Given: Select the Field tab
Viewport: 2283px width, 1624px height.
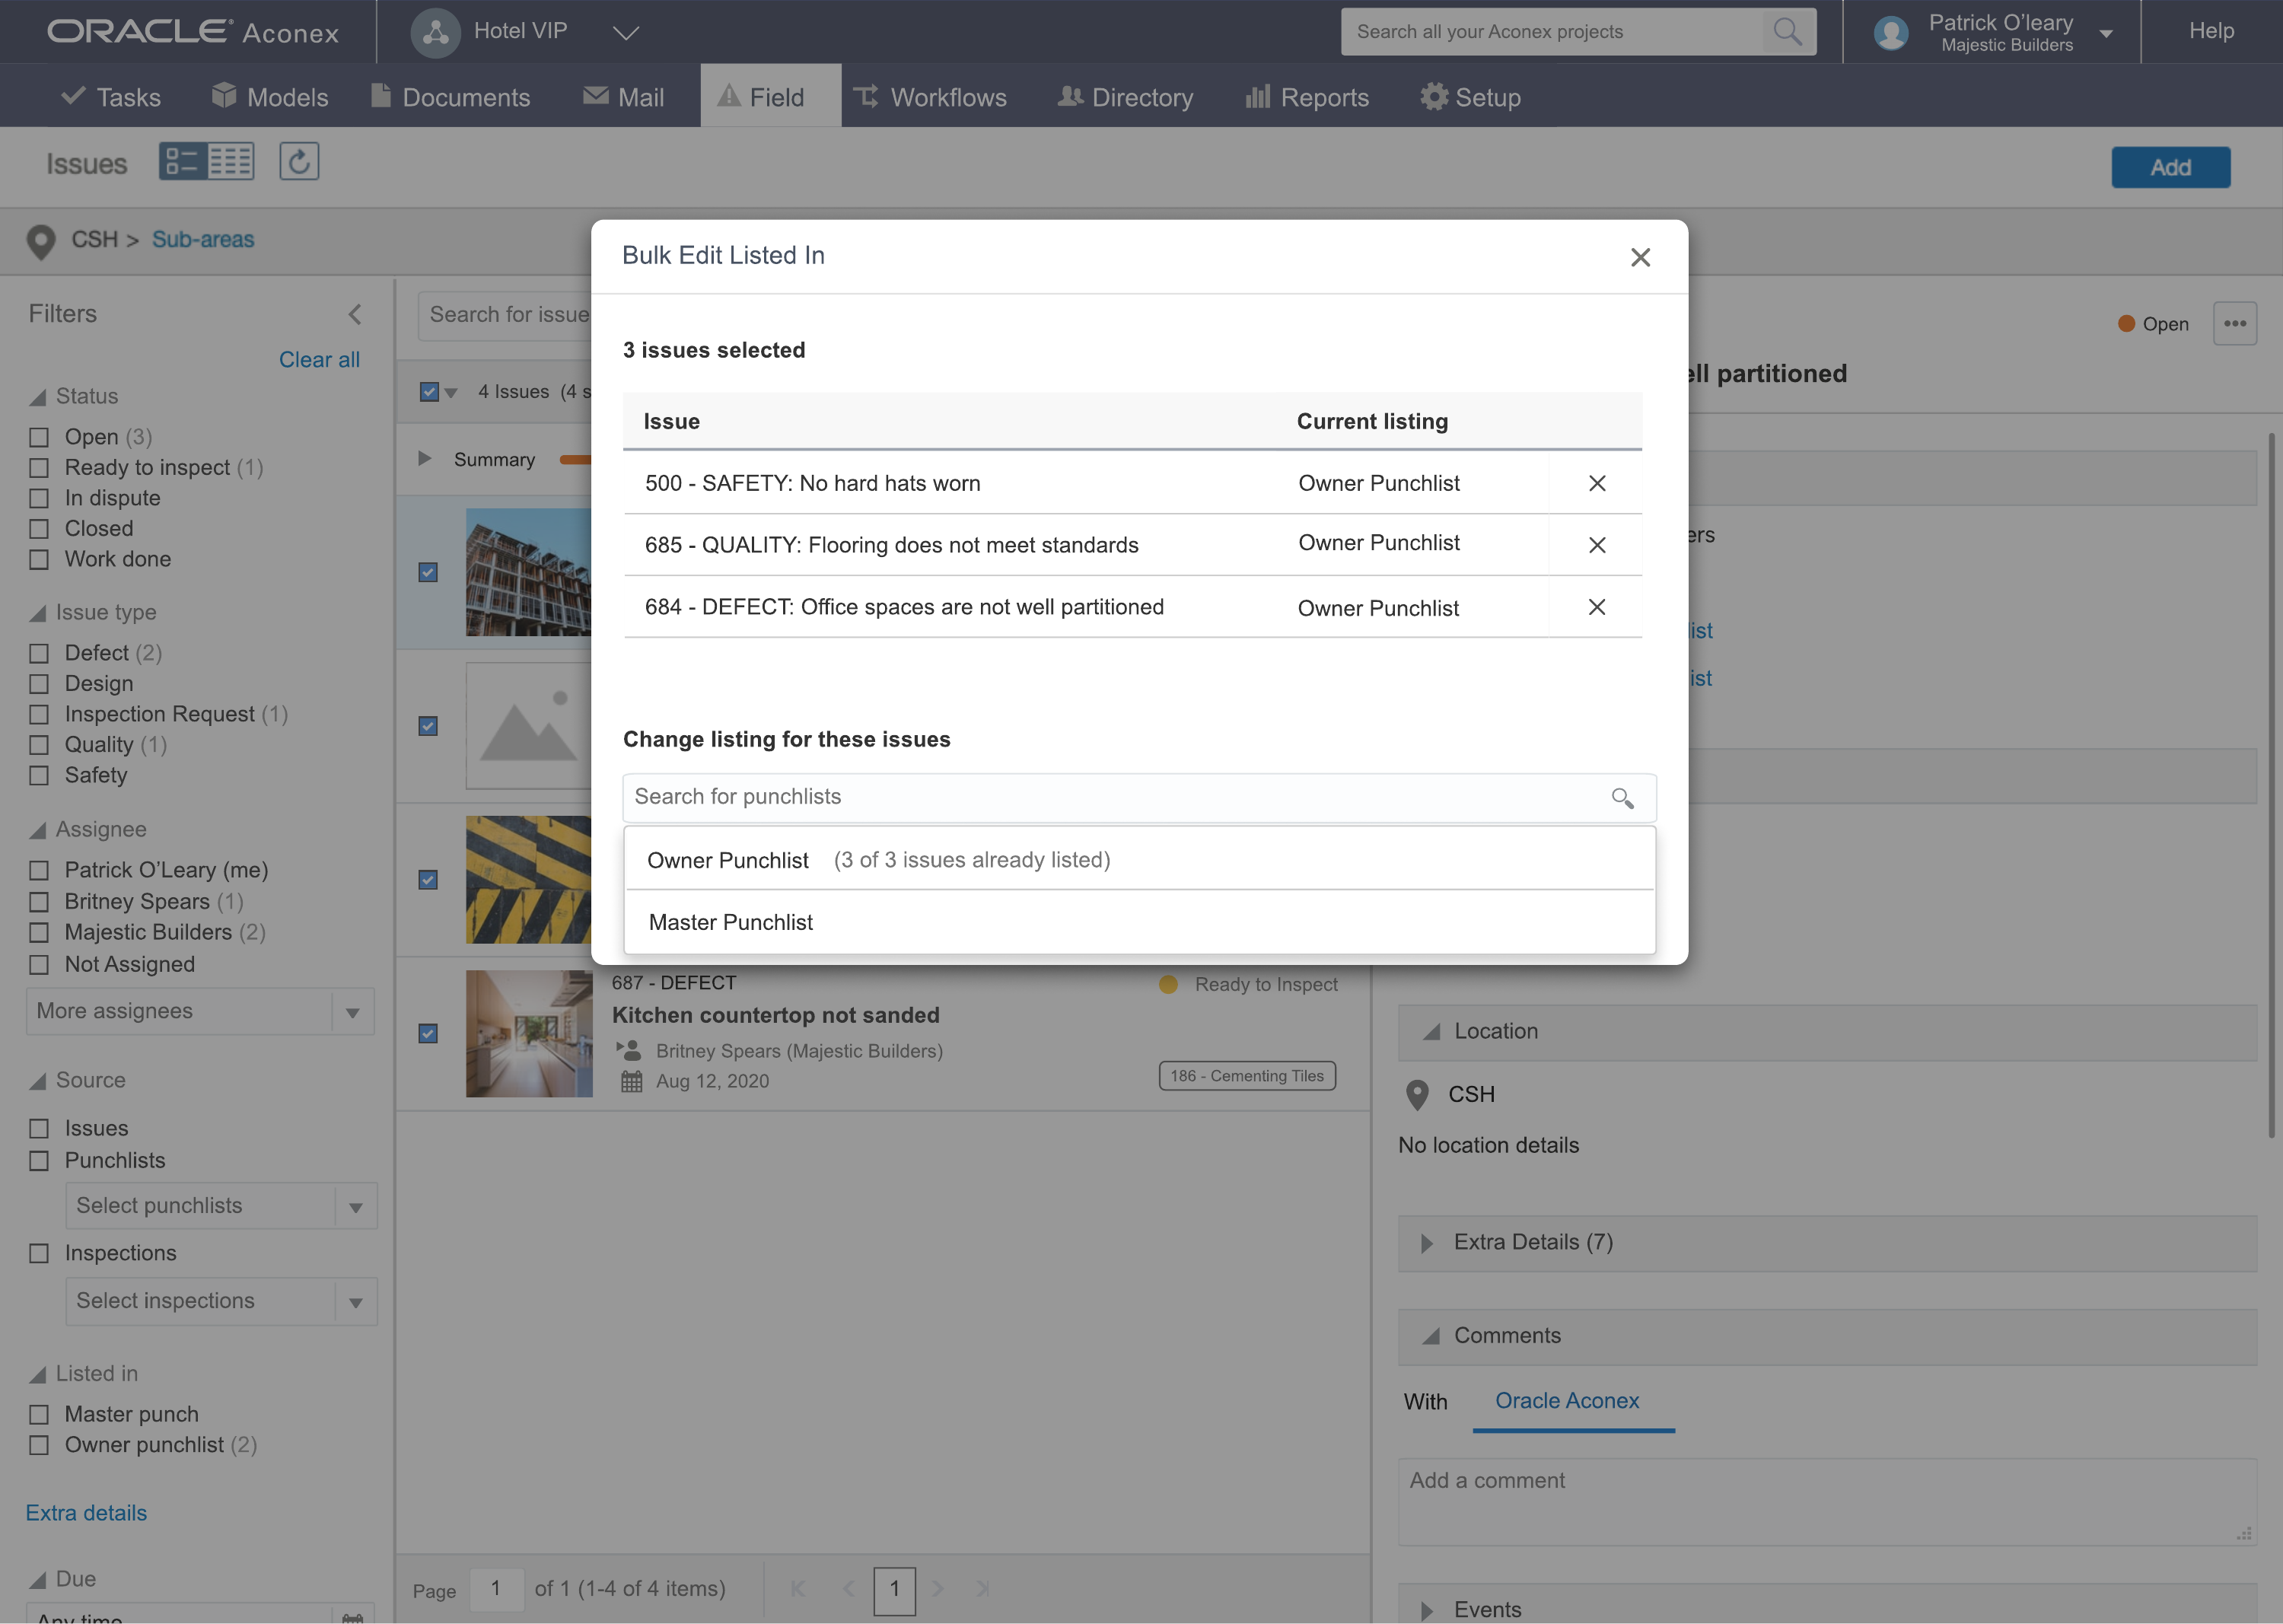Looking at the screenshot, I should pos(770,97).
